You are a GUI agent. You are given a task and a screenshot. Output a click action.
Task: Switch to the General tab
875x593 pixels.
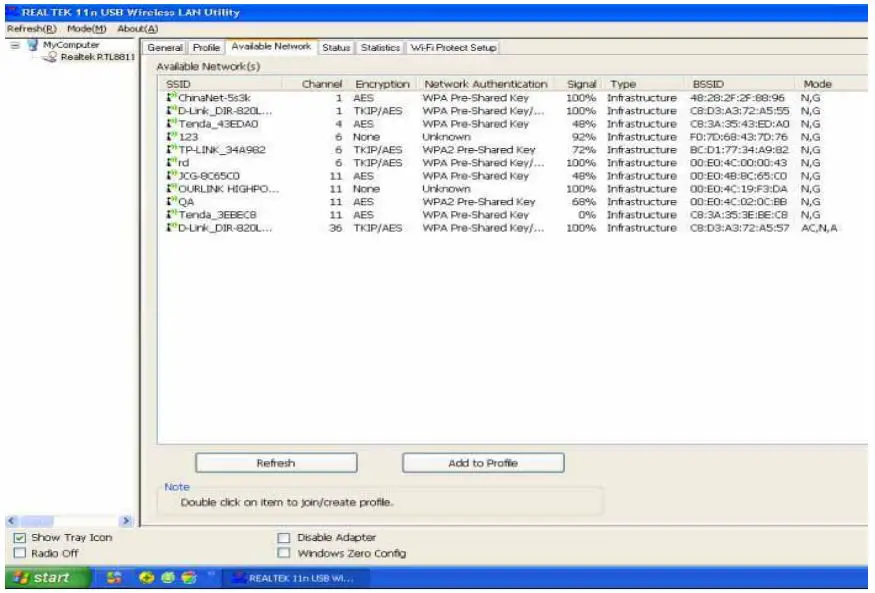165,48
